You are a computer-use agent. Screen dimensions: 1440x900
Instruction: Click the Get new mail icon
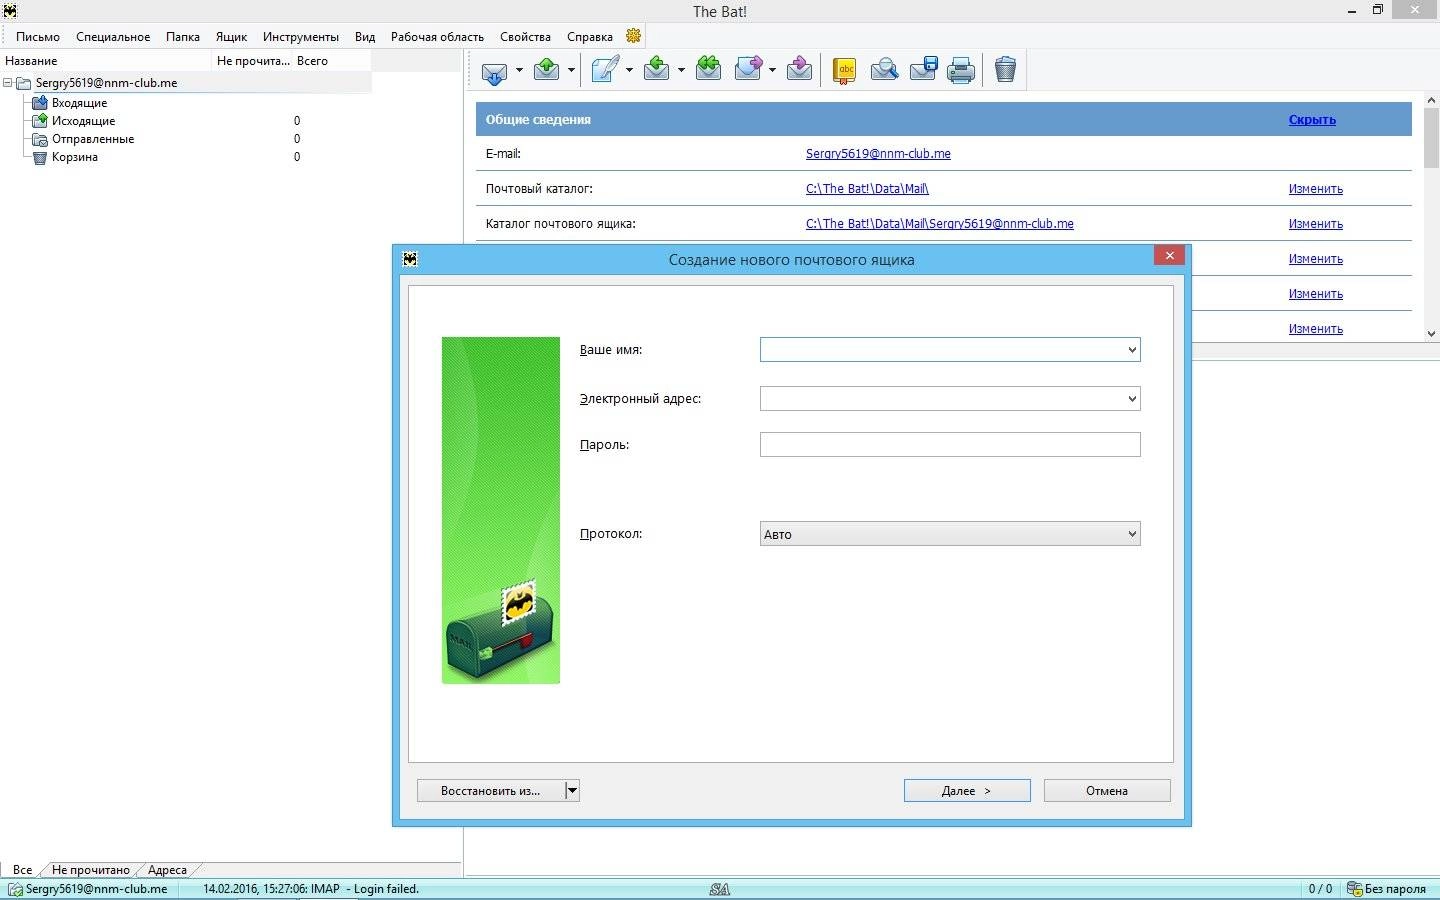[x=495, y=70]
